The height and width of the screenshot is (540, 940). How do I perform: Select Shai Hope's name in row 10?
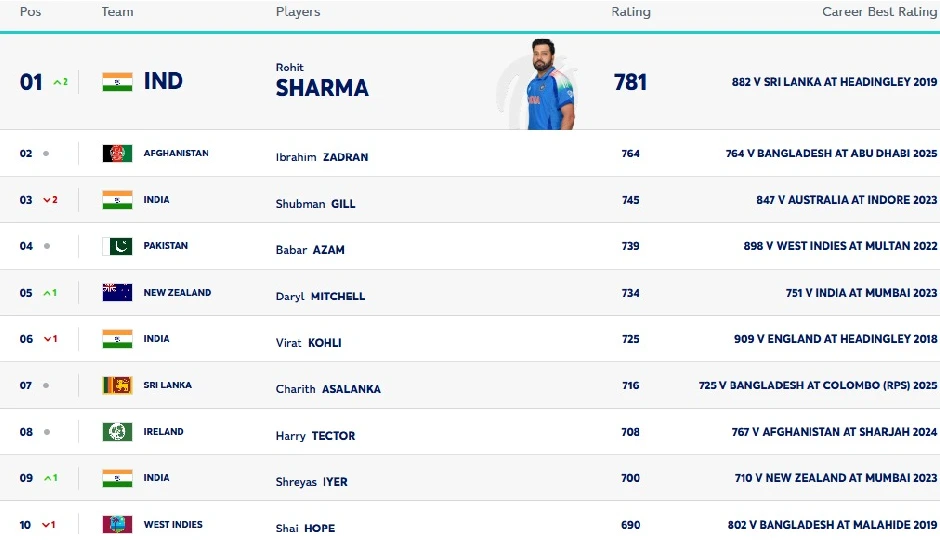305,528
